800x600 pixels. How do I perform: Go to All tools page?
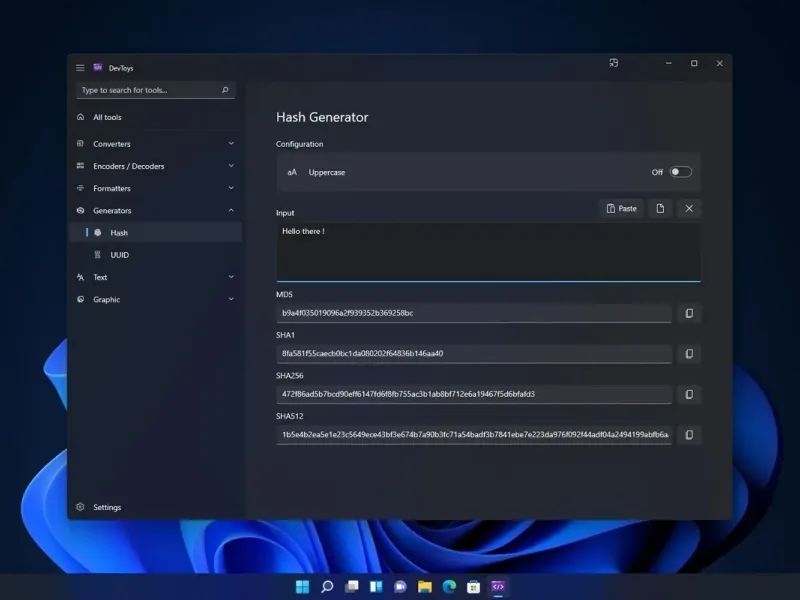[x=107, y=117]
